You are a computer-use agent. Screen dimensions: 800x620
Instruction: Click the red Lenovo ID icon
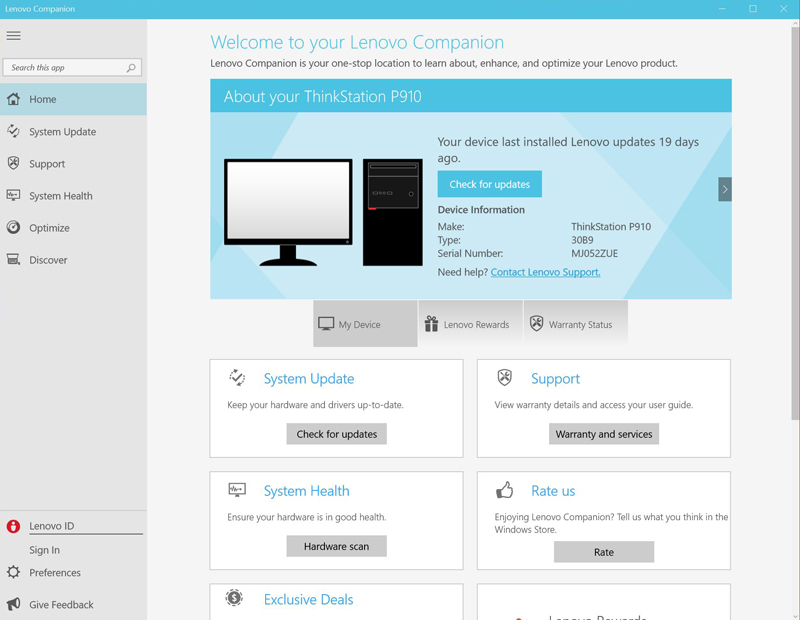click(x=14, y=526)
